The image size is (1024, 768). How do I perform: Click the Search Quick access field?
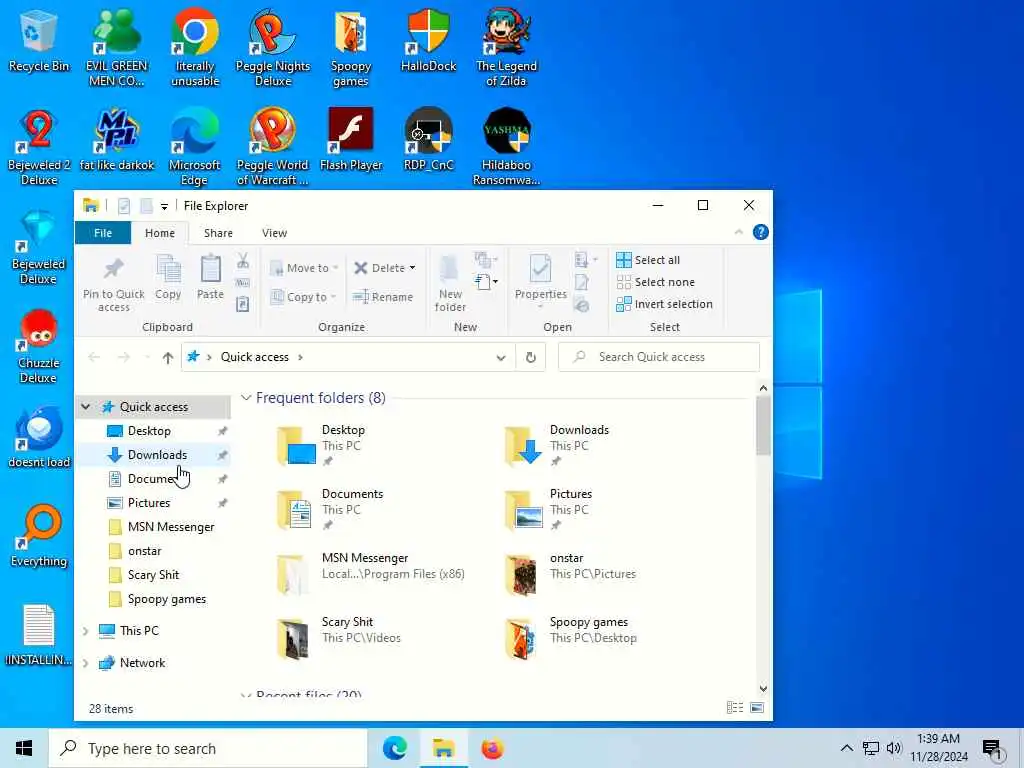point(659,357)
